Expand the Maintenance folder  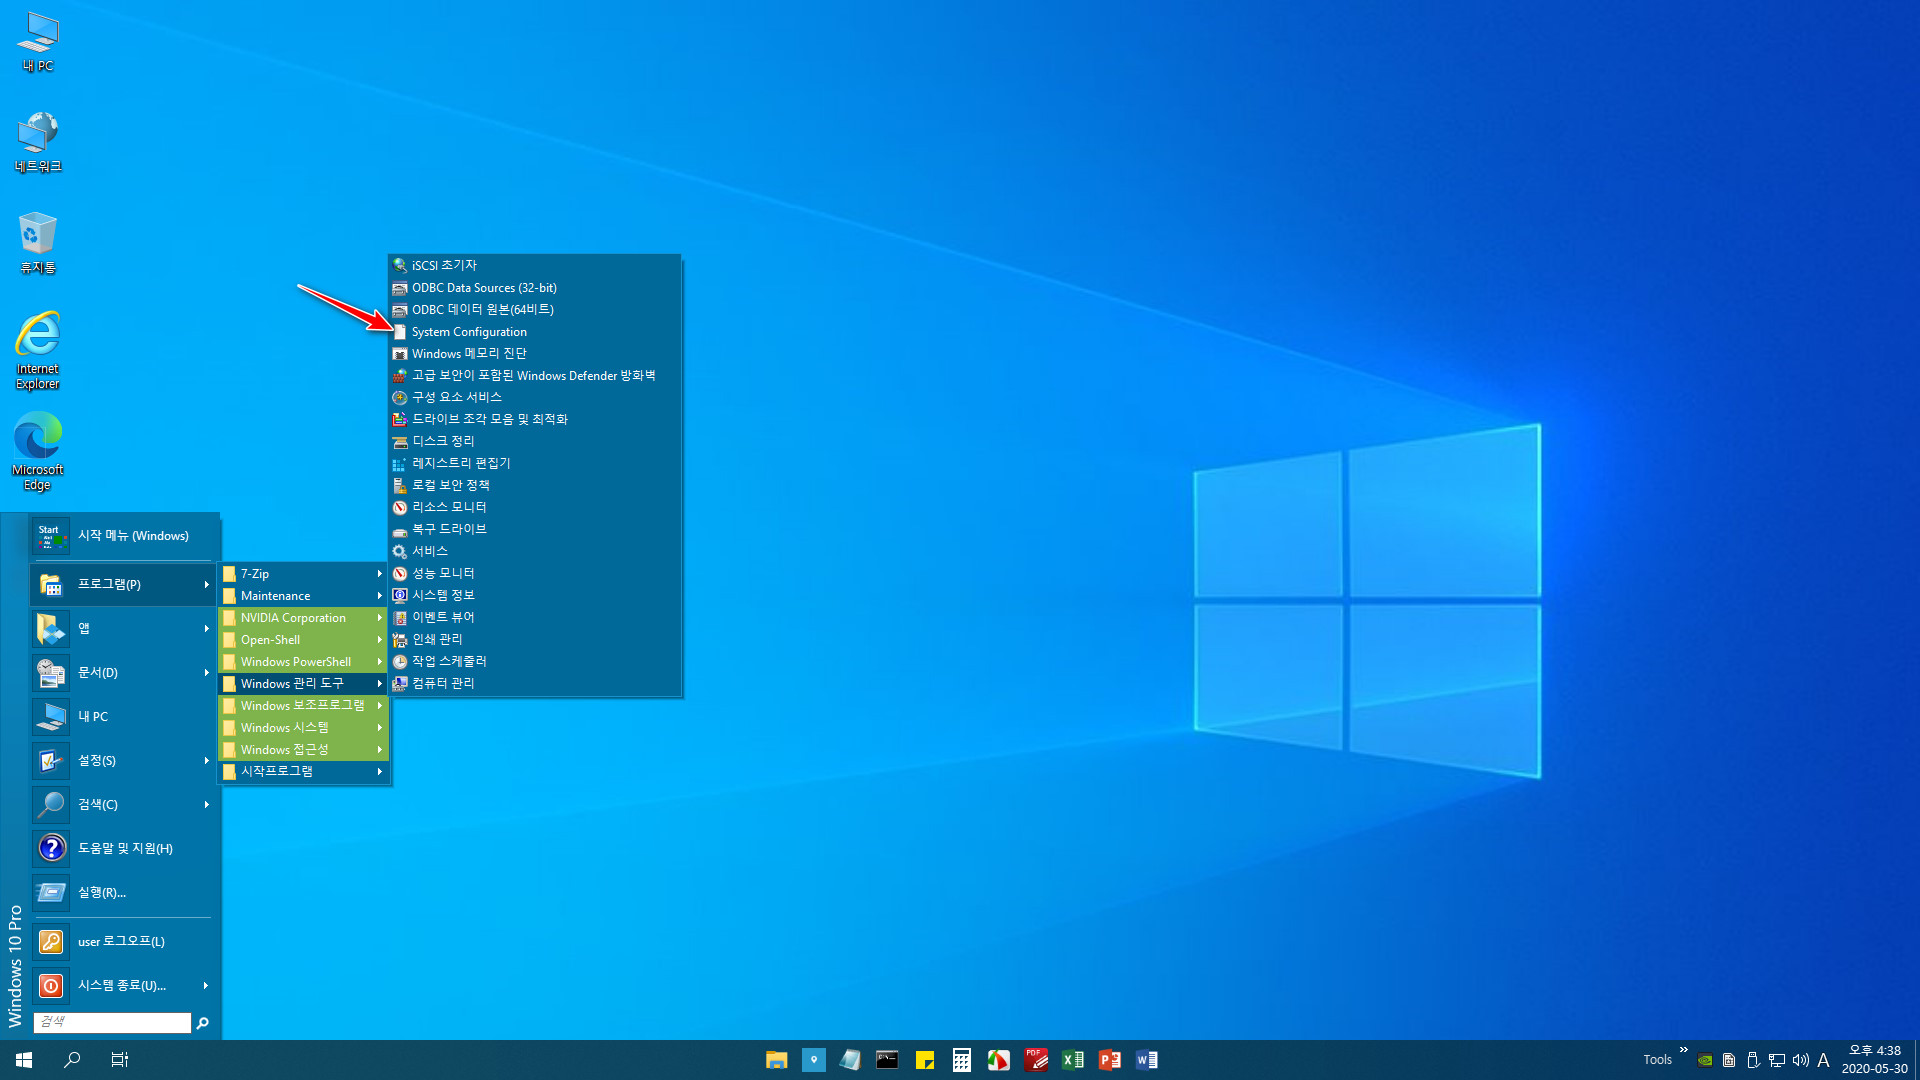pos(303,596)
